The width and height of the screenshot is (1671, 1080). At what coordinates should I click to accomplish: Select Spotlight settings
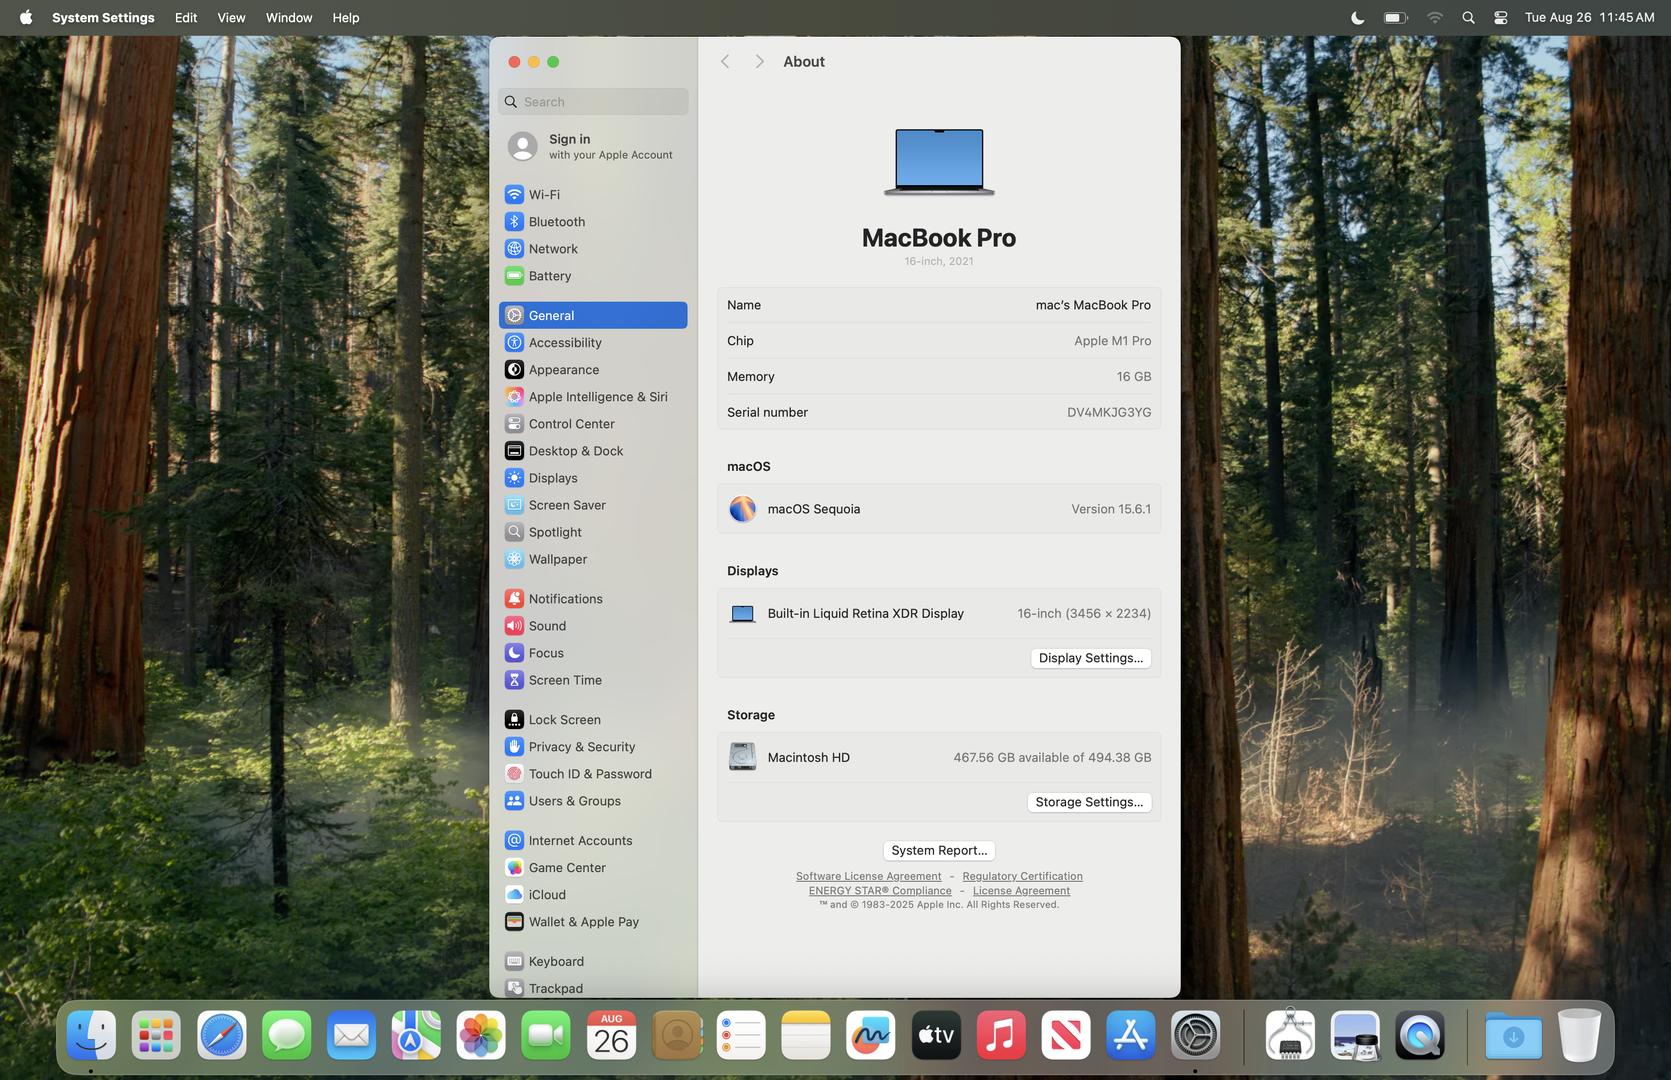coord(593,531)
